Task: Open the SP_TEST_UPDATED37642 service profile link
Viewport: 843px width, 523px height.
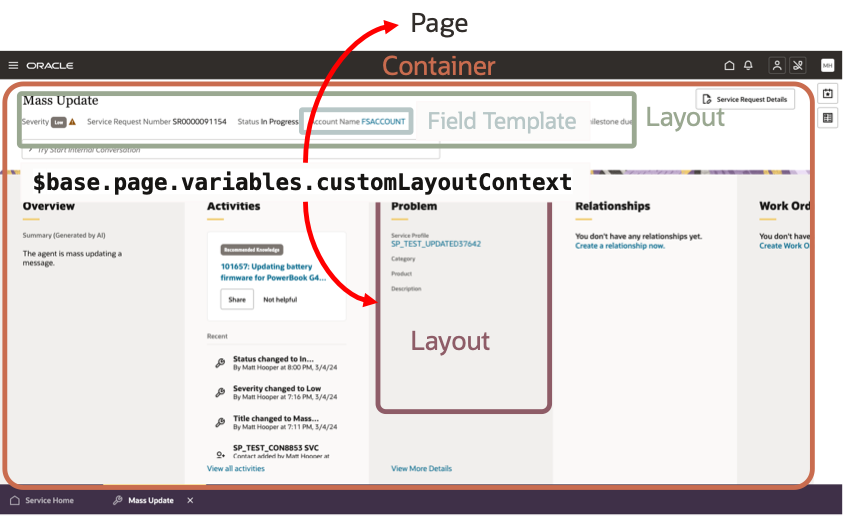Action: (436, 244)
